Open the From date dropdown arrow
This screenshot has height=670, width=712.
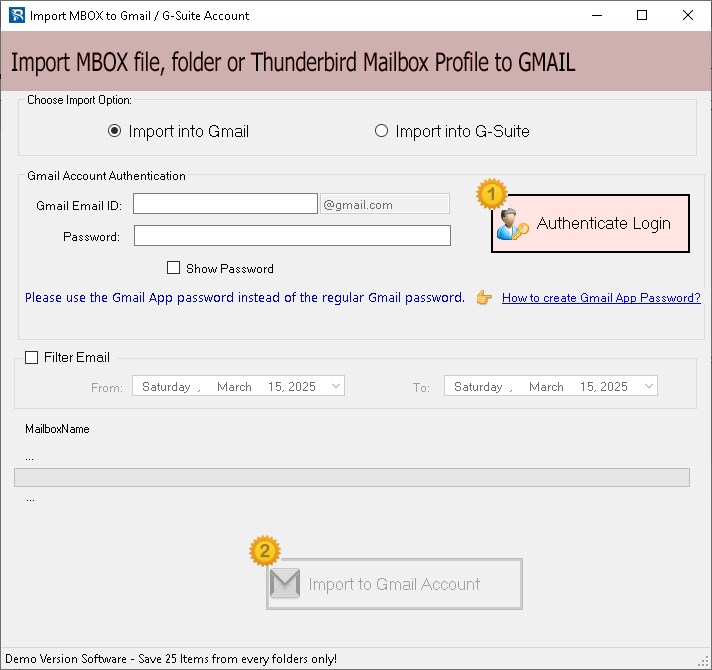click(x=336, y=386)
